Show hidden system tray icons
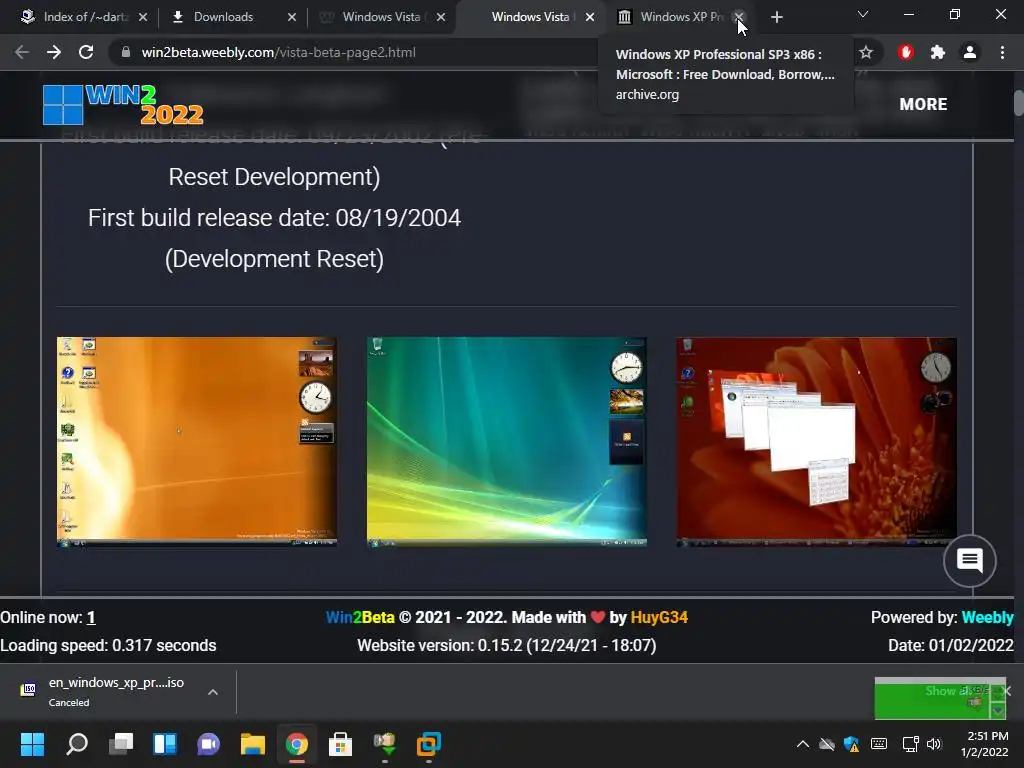 click(x=803, y=744)
